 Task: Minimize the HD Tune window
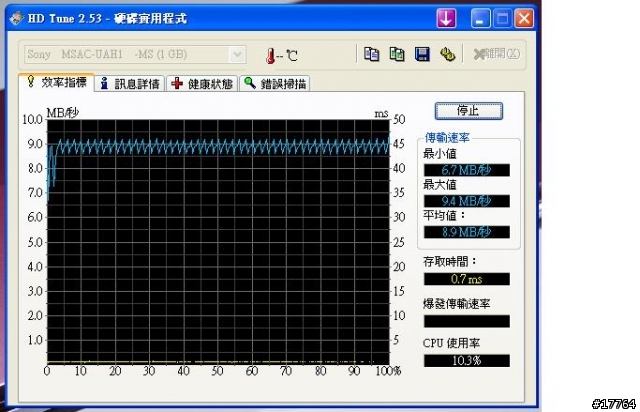click(480, 18)
